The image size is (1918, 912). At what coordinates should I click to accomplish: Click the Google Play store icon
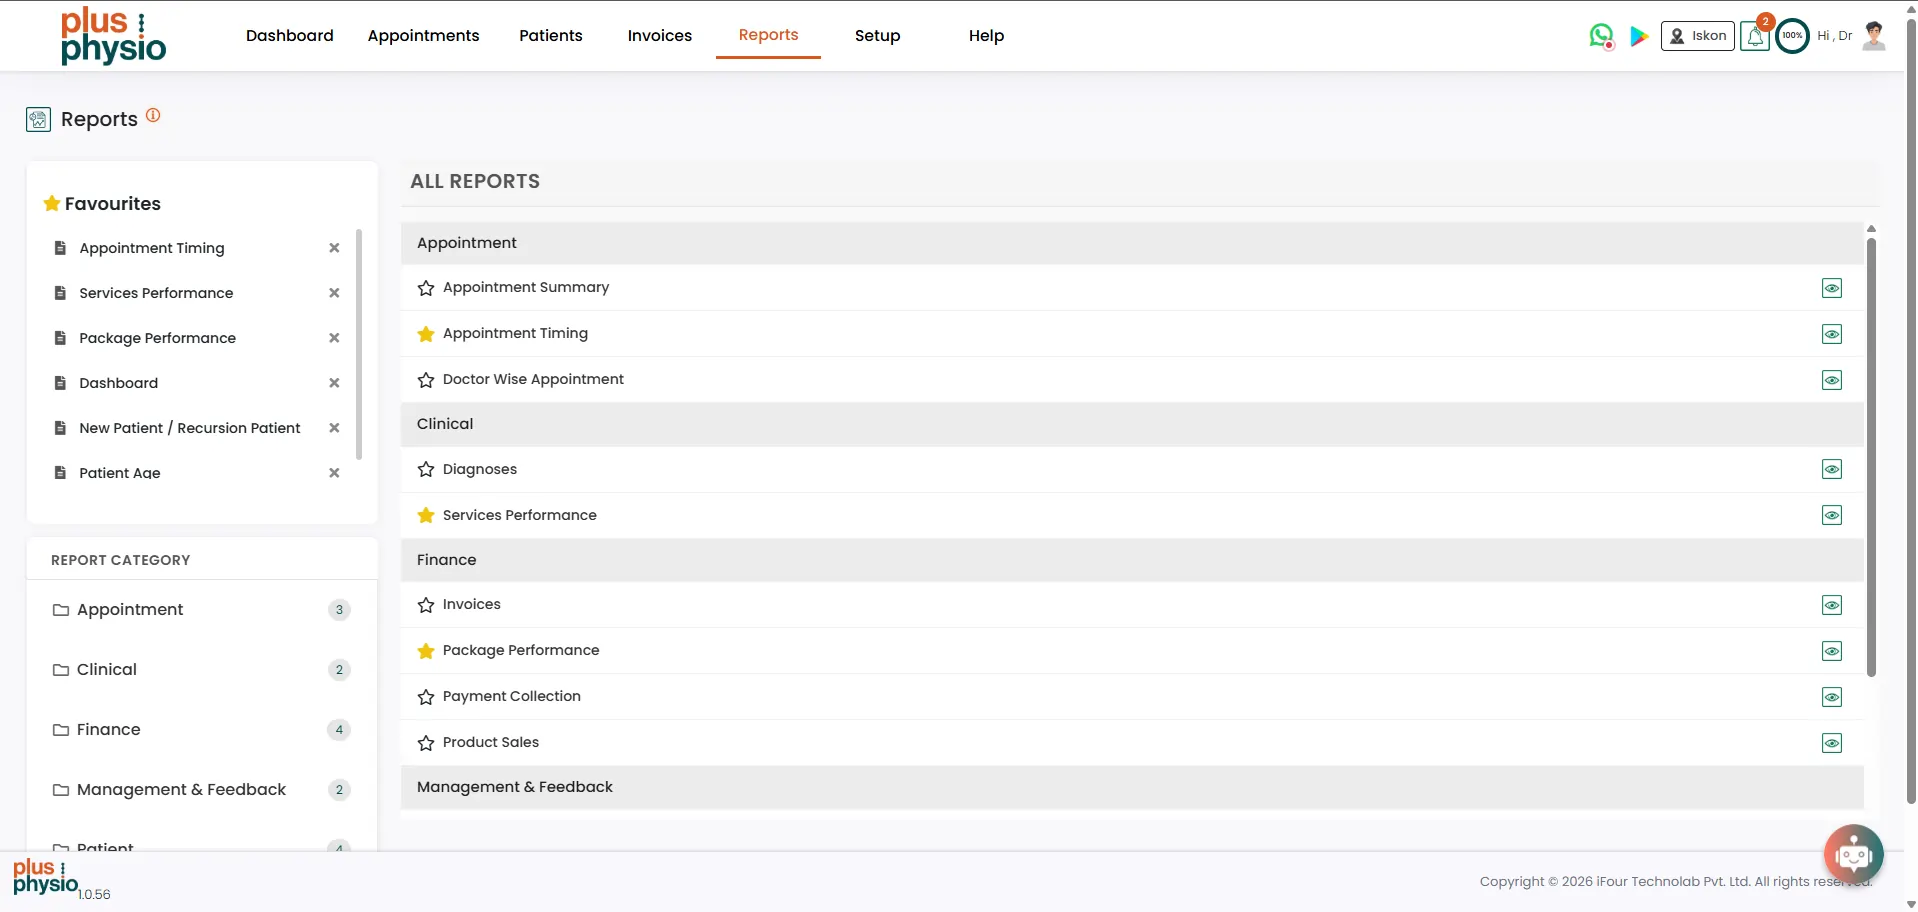point(1639,36)
